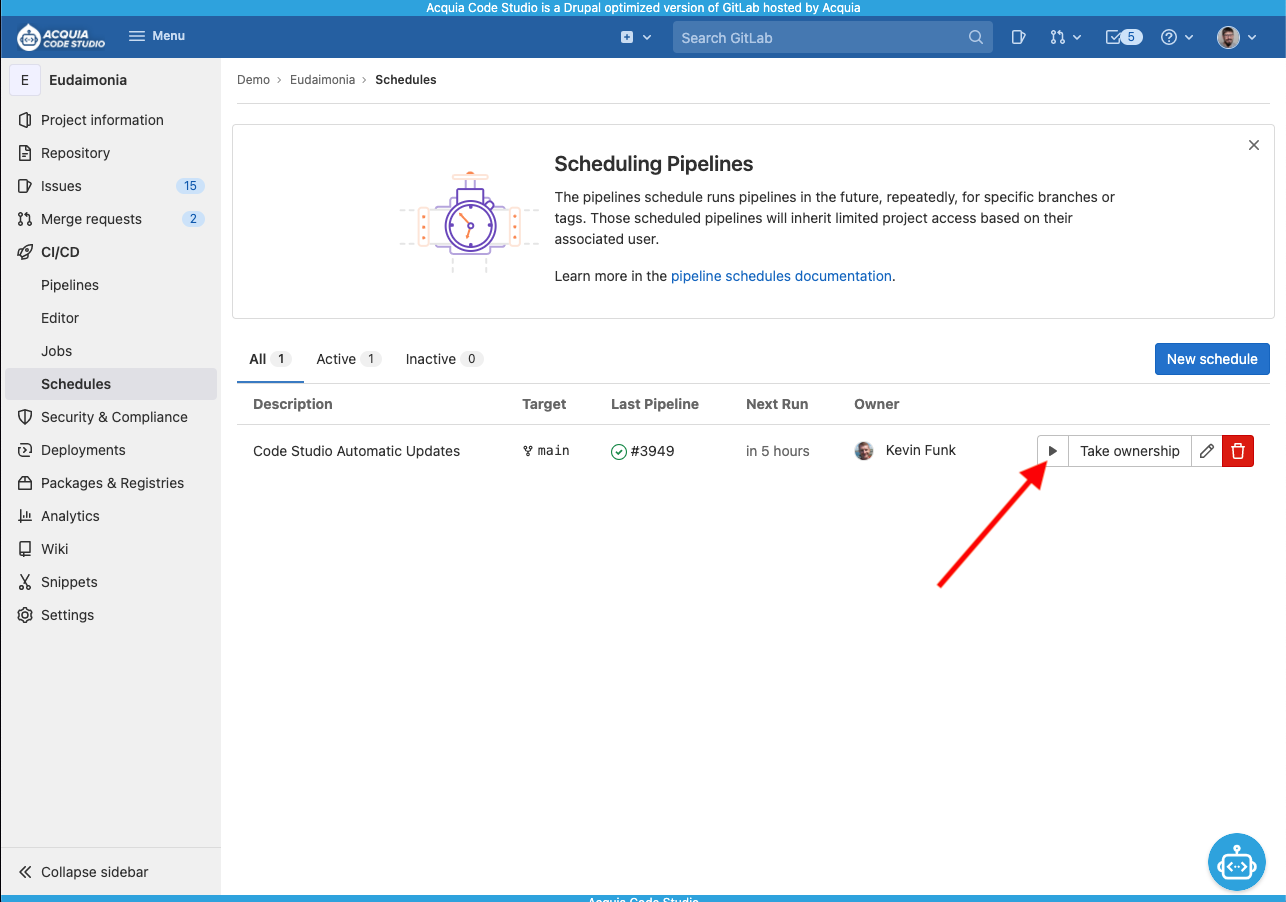Go to Jobs under CI/CD
The width and height of the screenshot is (1286, 902).
(x=111, y=351)
